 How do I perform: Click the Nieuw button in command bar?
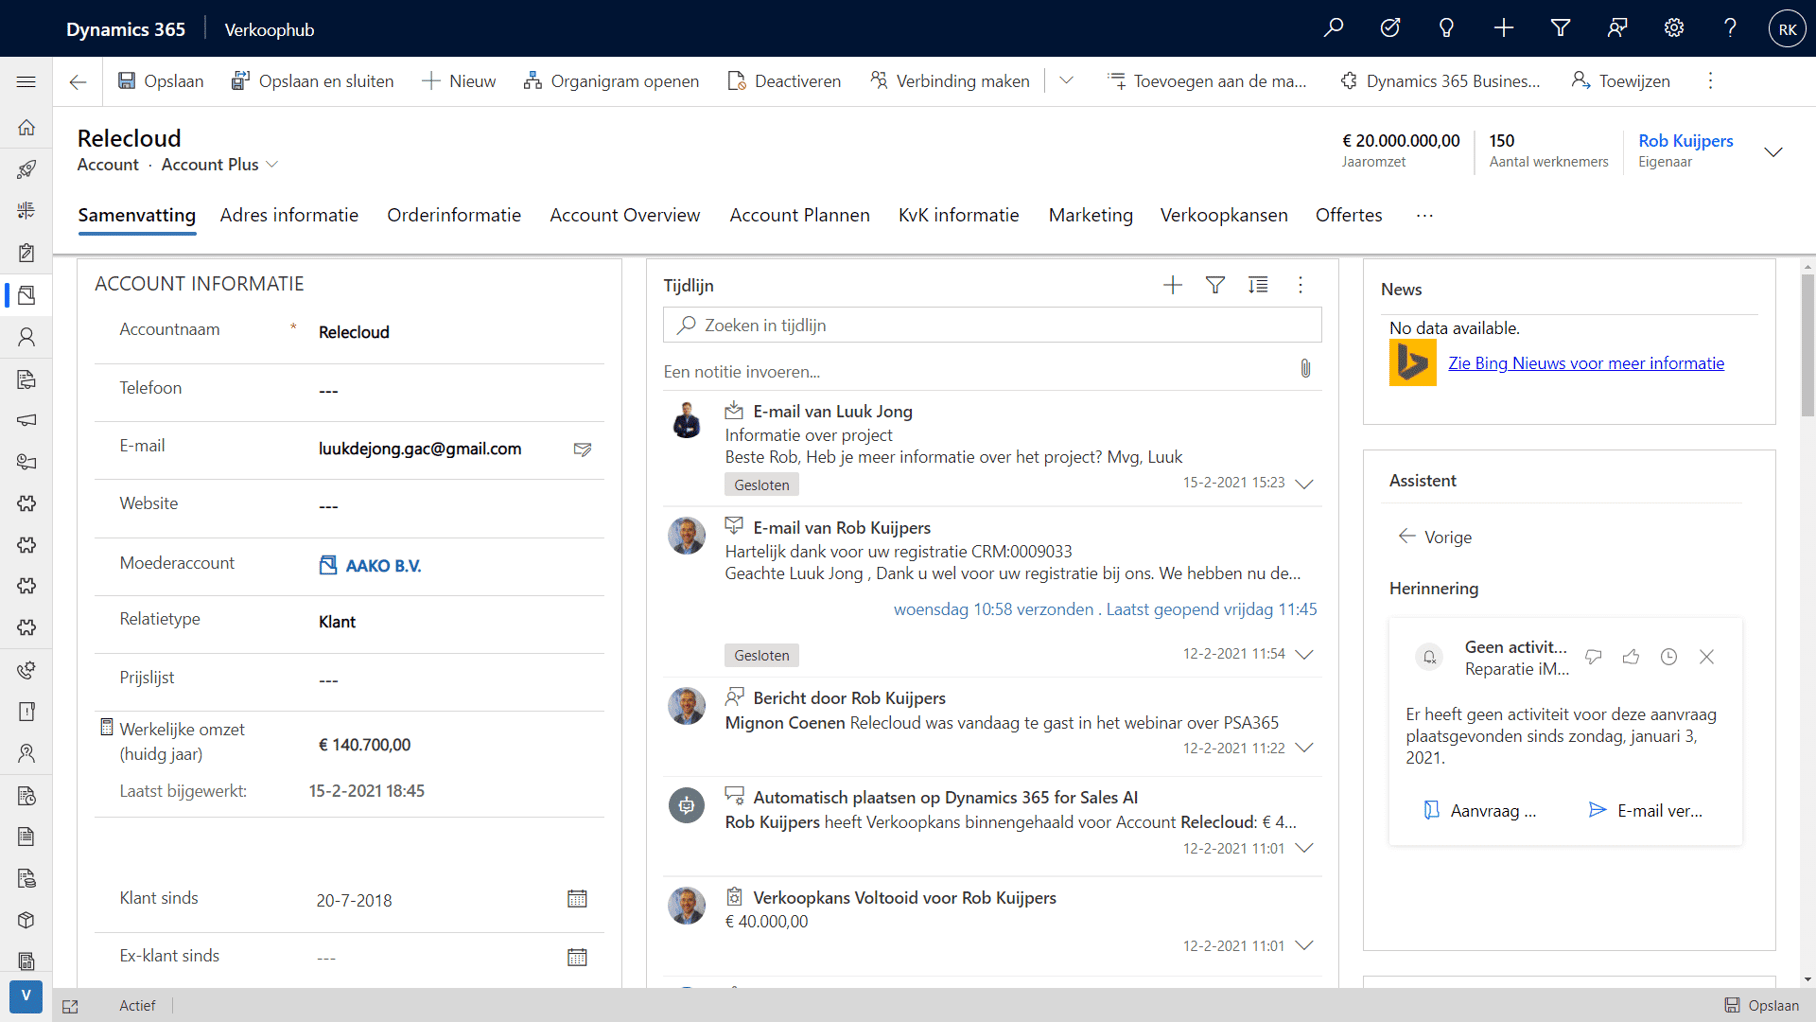click(458, 81)
